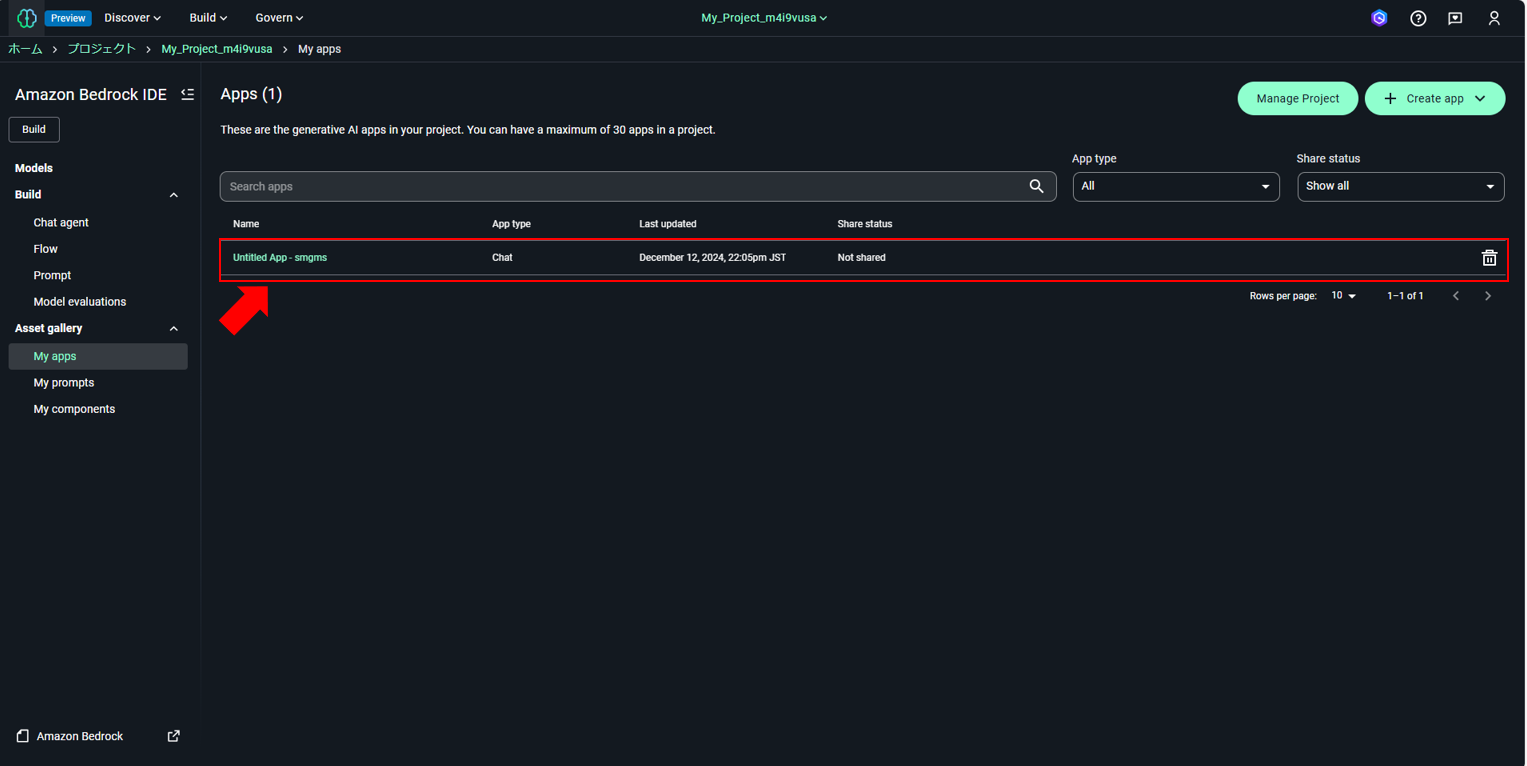The image size is (1527, 766).
Task: Click the Chat app type cell
Action: pyautogui.click(x=502, y=257)
